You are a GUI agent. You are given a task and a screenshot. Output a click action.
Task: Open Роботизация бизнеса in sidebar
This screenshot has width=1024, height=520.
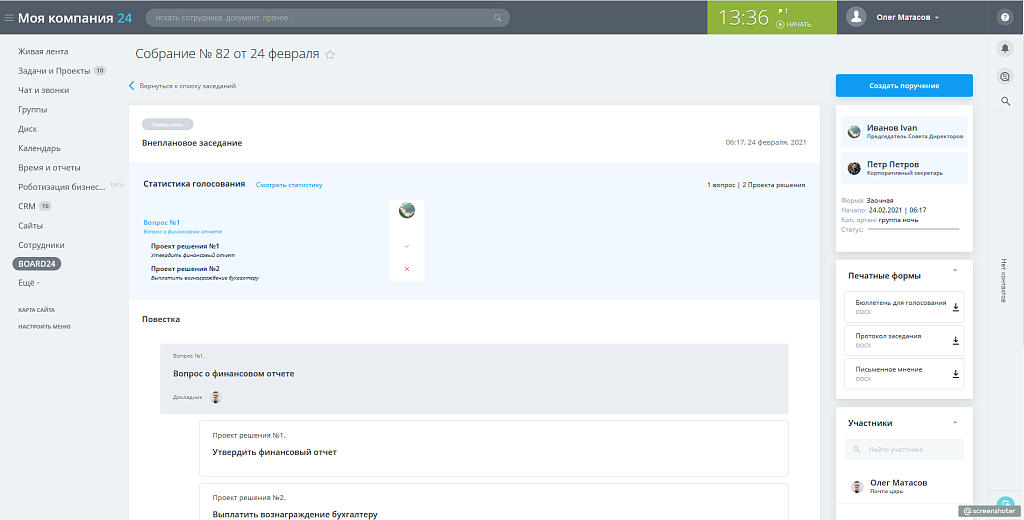[x=62, y=187]
